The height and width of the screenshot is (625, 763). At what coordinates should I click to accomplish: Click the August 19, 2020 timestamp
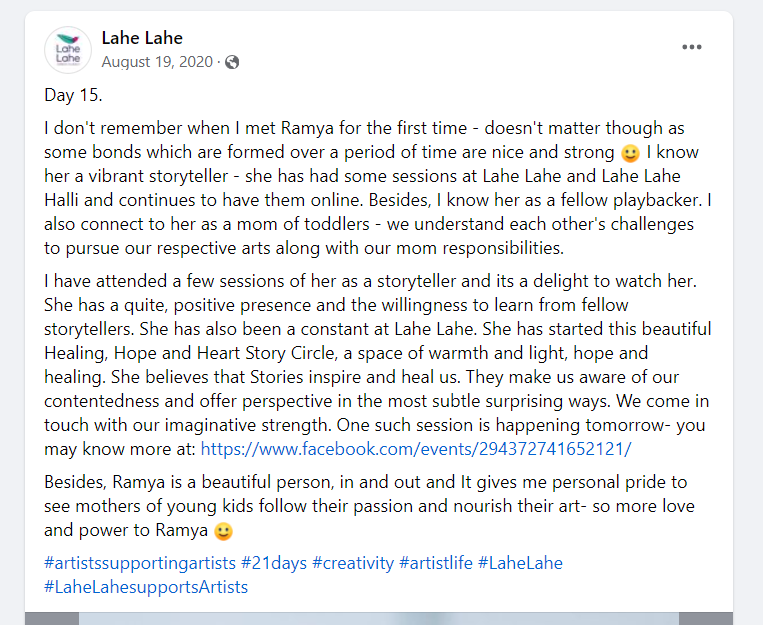click(x=157, y=62)
